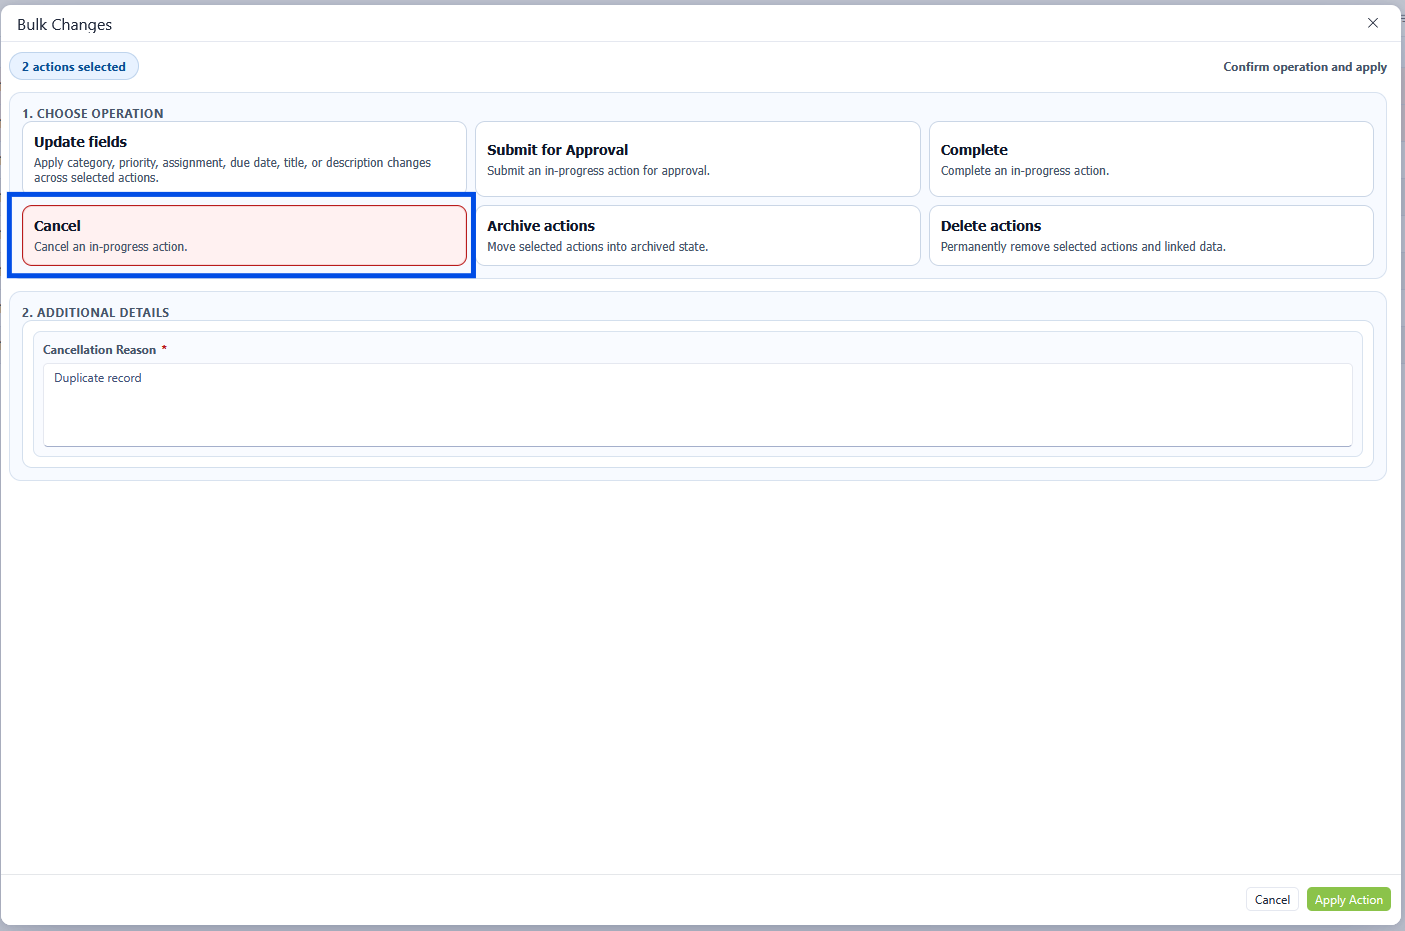Click the red required asterisk

point(164,349)
